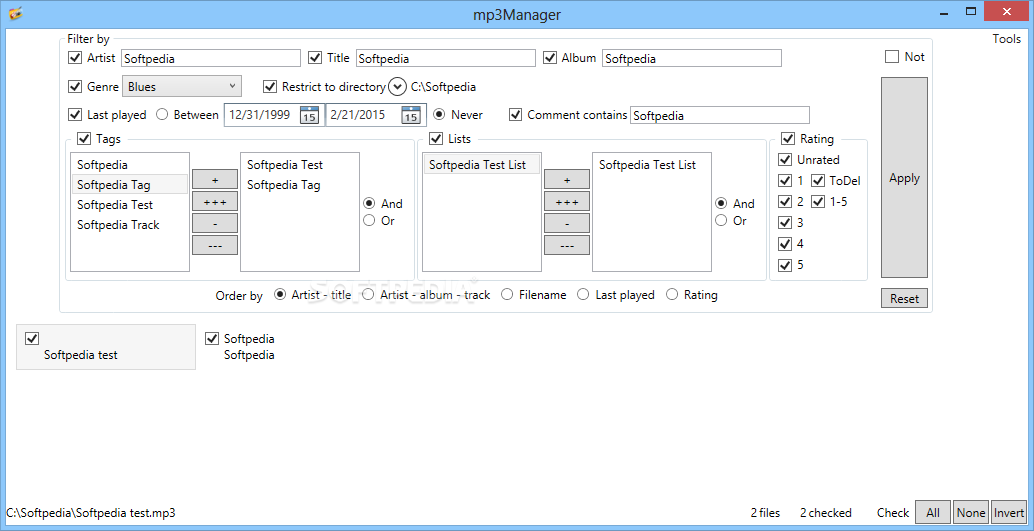
Task: Remove all lists with --- button in Lists
Action: pos(567,245)
